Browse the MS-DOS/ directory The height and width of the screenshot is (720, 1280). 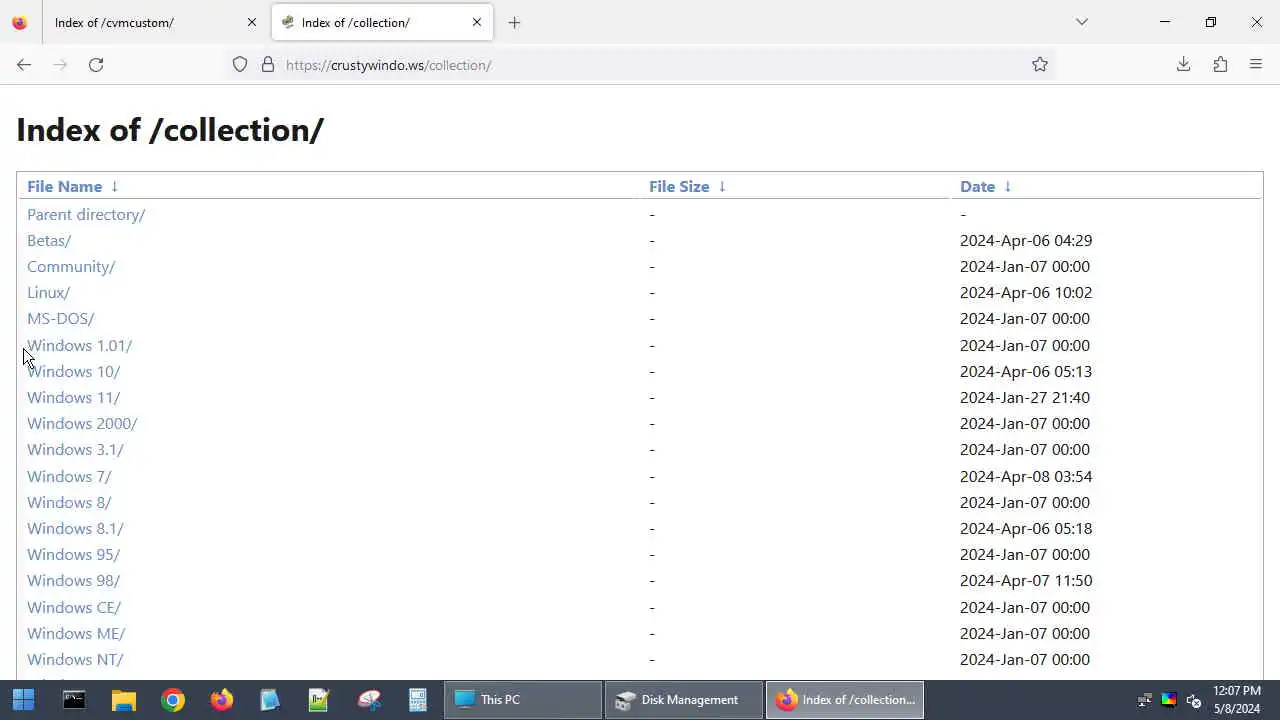(x=60, y=319)
